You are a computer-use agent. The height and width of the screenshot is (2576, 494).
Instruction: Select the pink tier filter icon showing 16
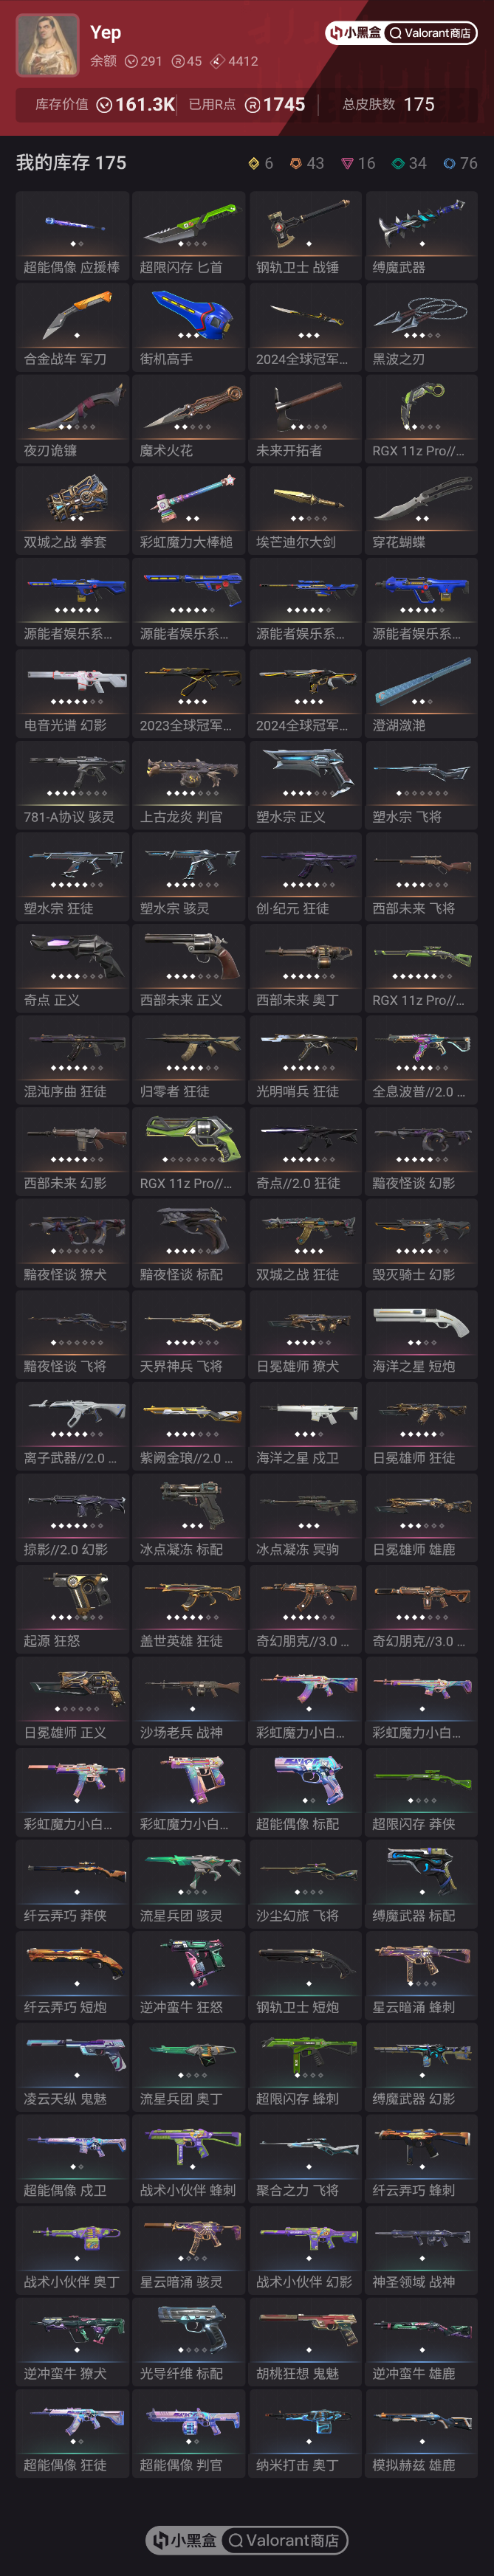click(347, 163)
